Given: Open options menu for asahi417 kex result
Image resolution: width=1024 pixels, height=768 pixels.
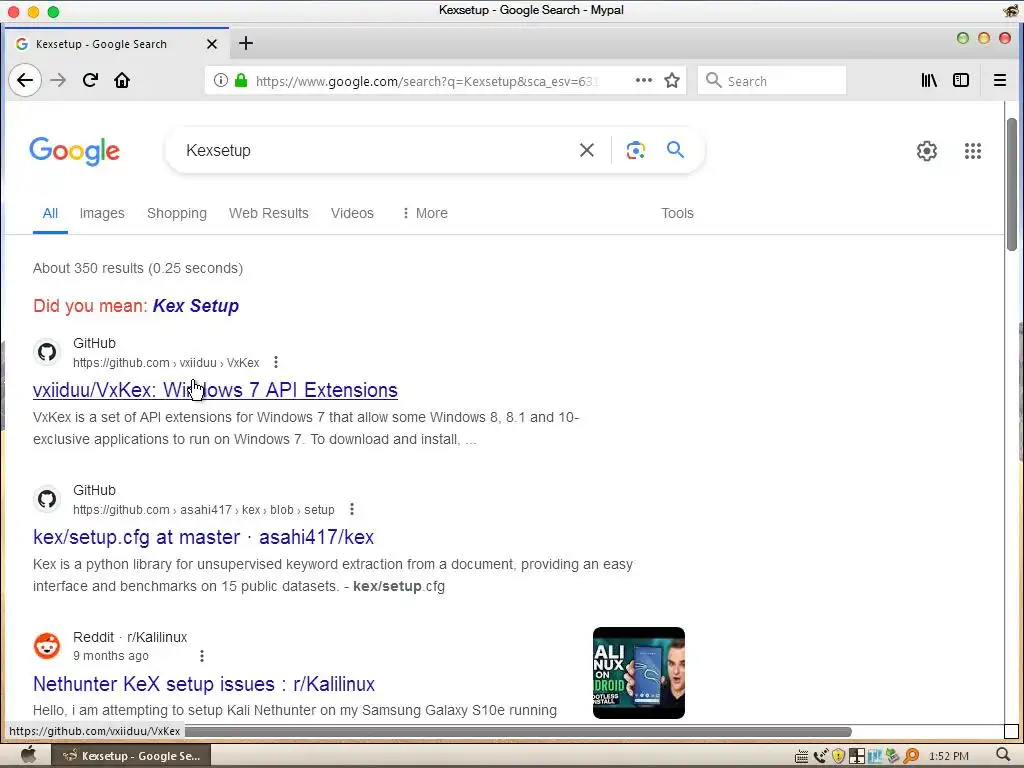Looking at the screenshot, I should [352, 509].
